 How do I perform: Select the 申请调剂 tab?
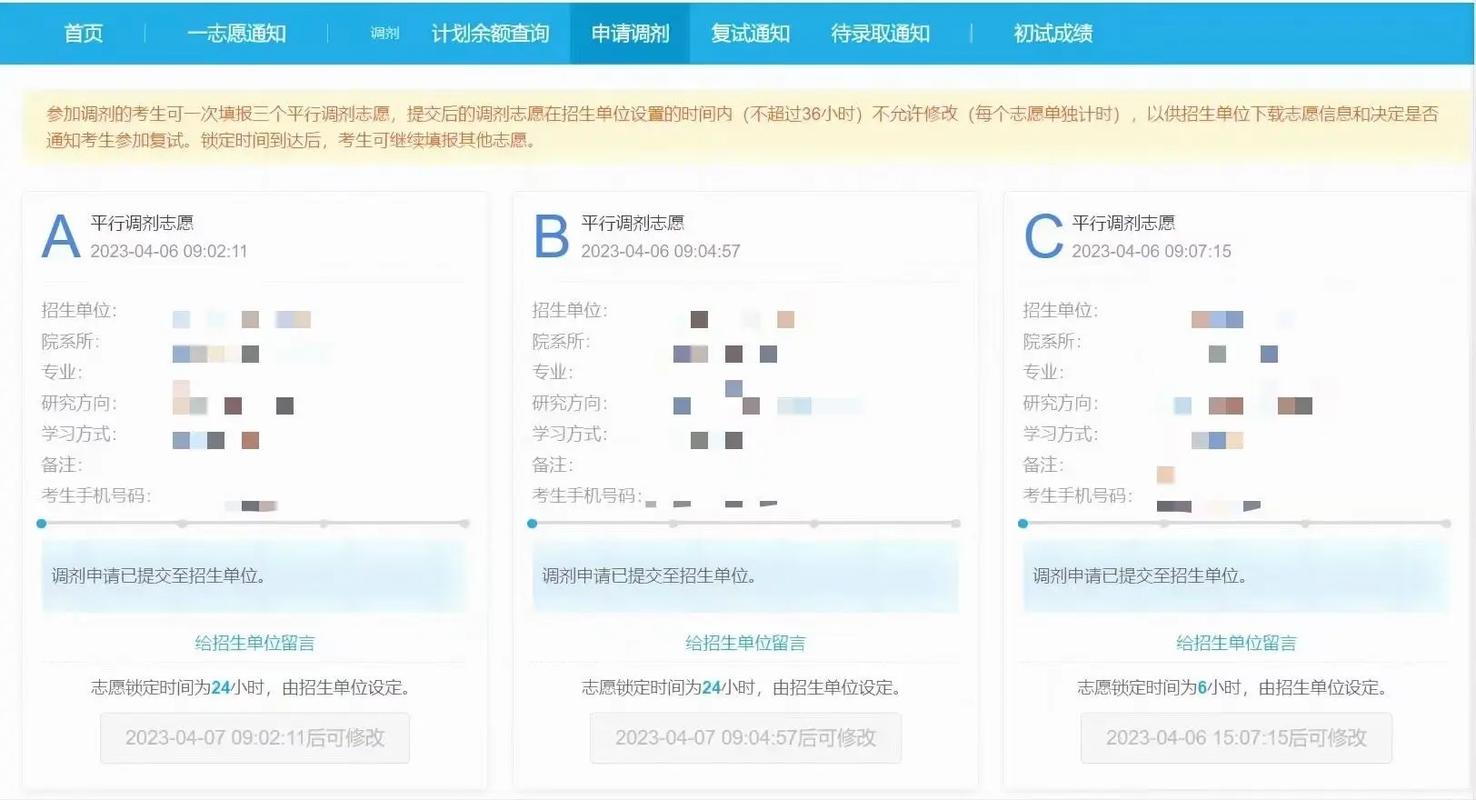coord(630,33)
